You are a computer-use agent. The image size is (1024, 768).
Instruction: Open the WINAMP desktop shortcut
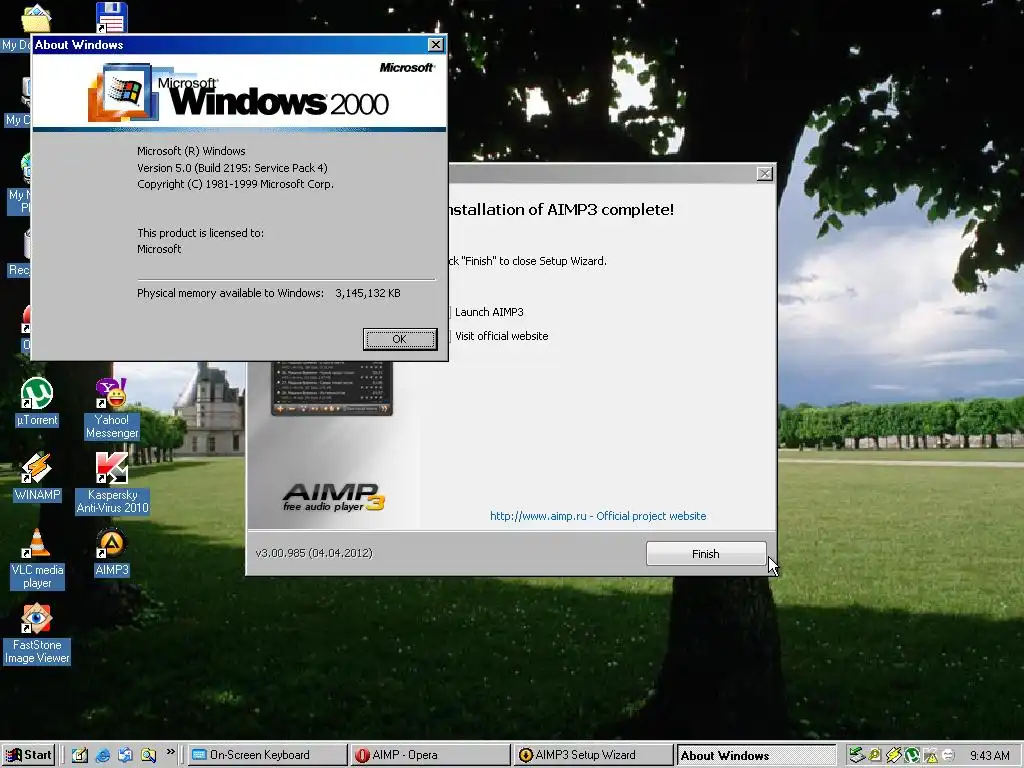coord(37,477)
